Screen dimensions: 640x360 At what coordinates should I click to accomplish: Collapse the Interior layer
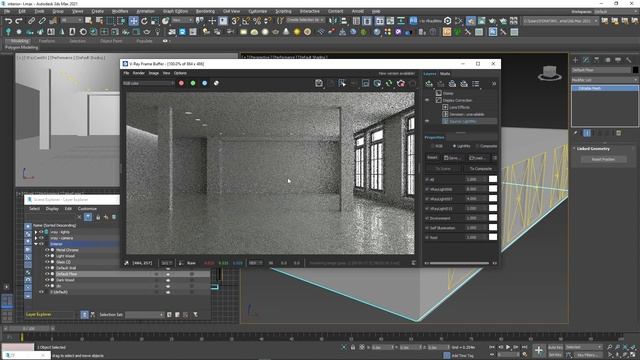tap(36, 244)
